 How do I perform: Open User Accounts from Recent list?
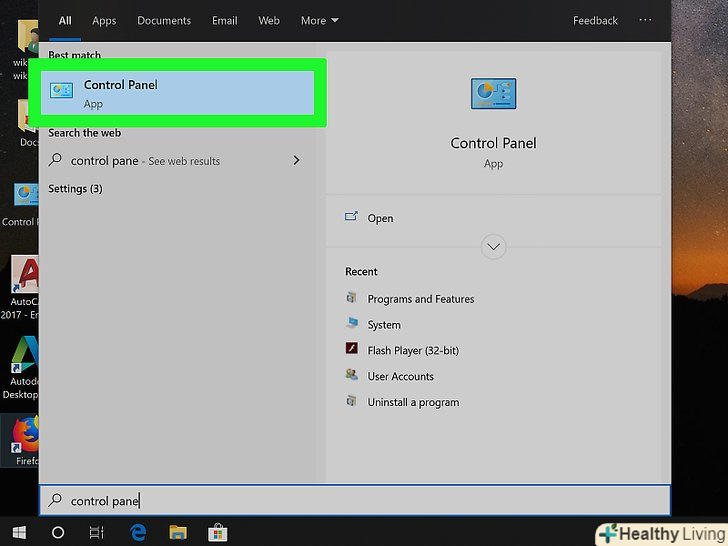(x=400, y=377)
